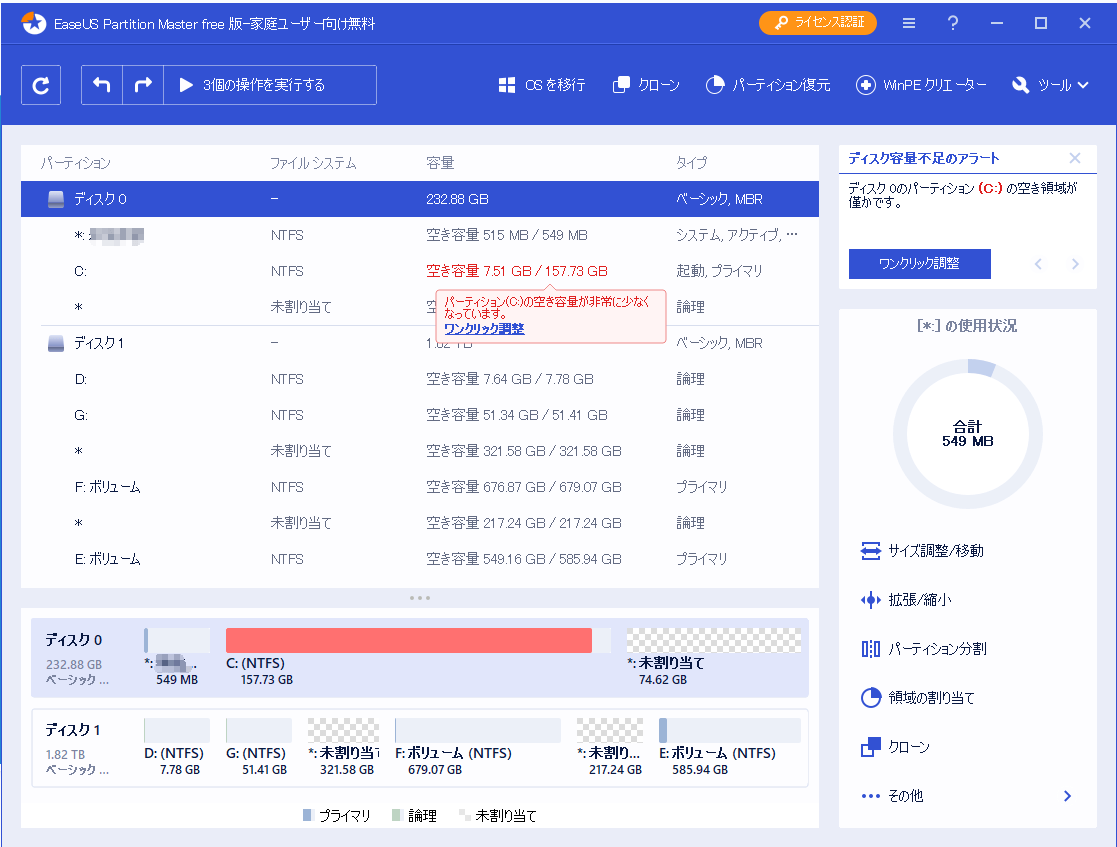Undo the last pending operation
The width and height of the screenshot is (1117, 847).
[102, 85]
